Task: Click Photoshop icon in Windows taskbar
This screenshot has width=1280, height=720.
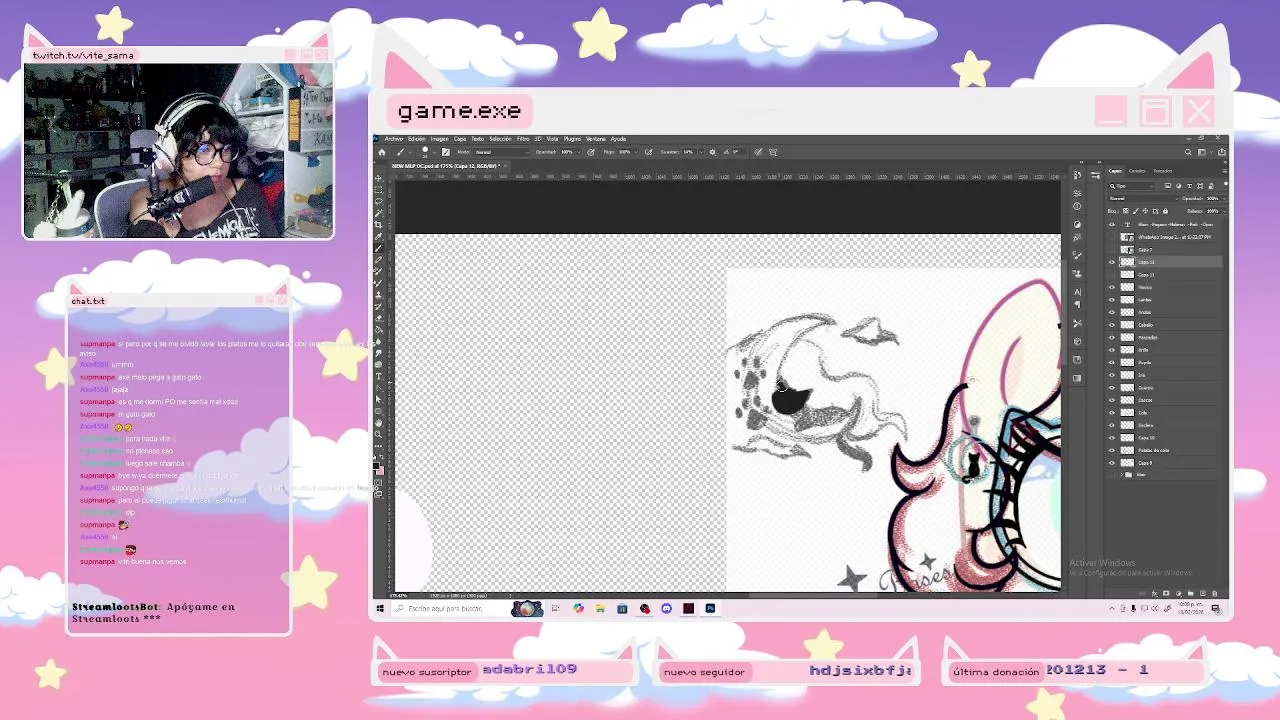Action: [710, 608]
